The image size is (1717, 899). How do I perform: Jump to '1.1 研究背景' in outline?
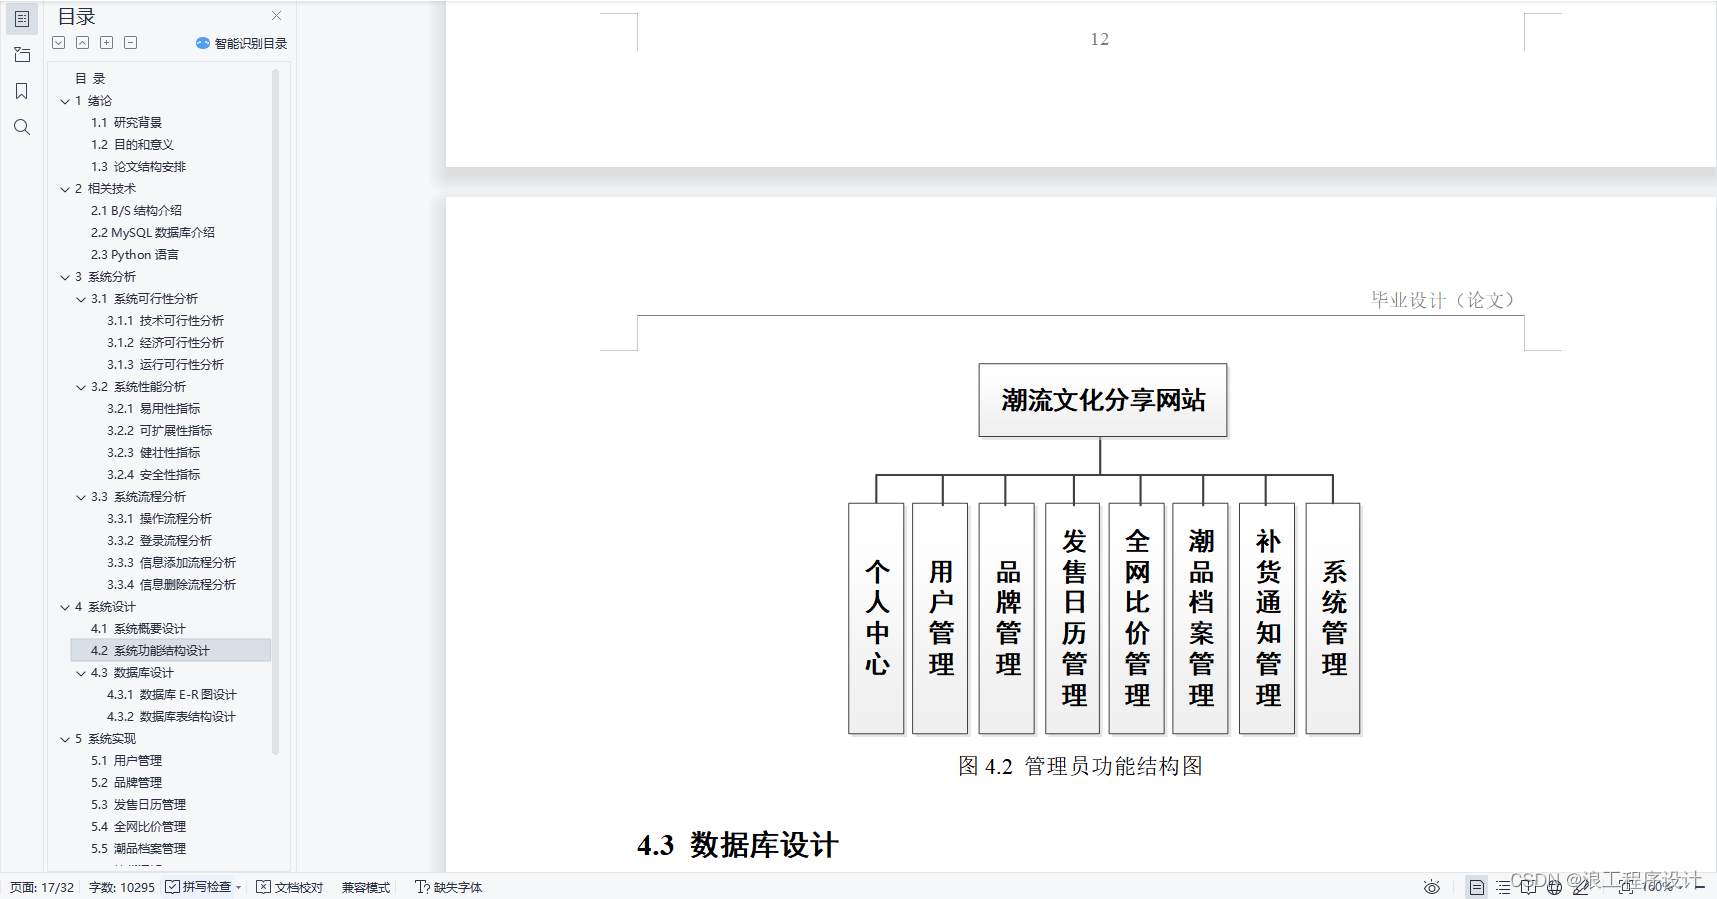(x=126, y=122)
